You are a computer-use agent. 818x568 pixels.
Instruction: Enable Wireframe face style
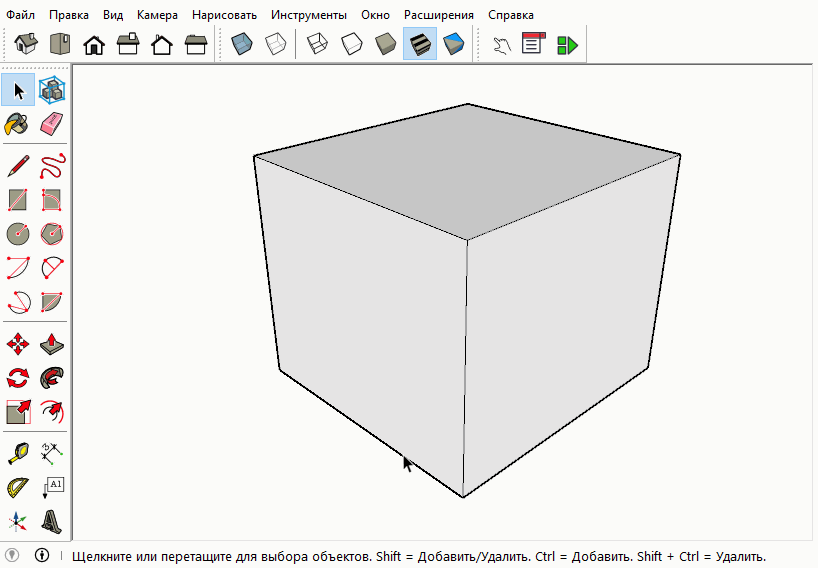(x=317, y=44)
